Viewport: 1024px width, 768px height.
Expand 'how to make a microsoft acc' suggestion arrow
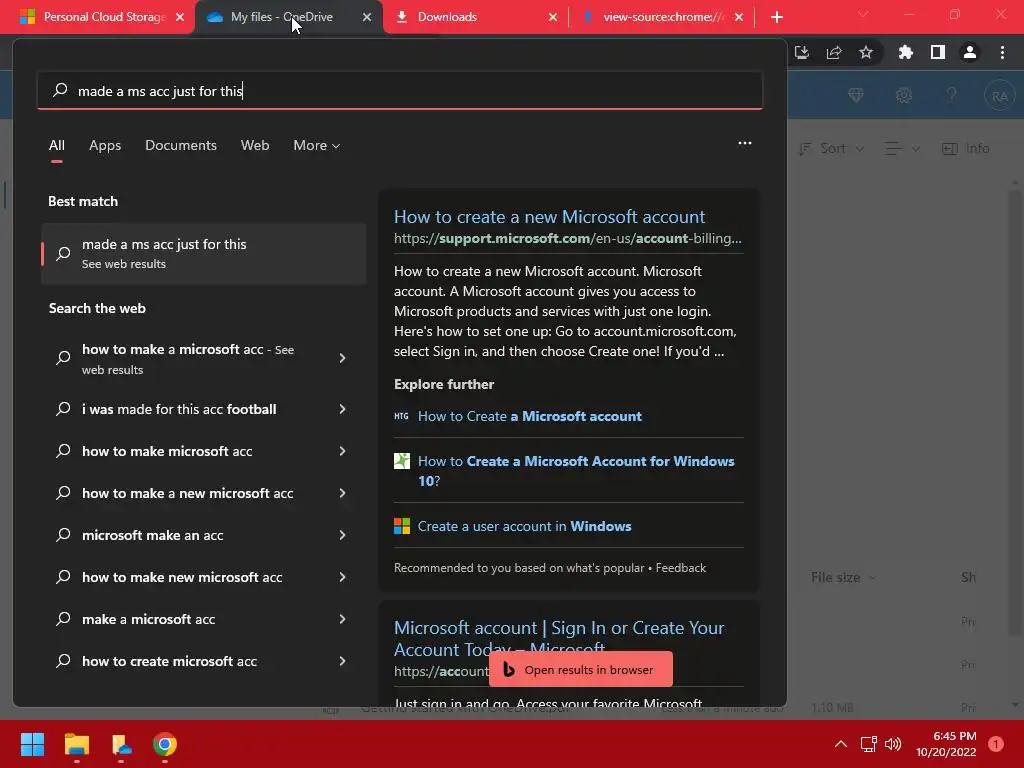click(x=342, y=358)
